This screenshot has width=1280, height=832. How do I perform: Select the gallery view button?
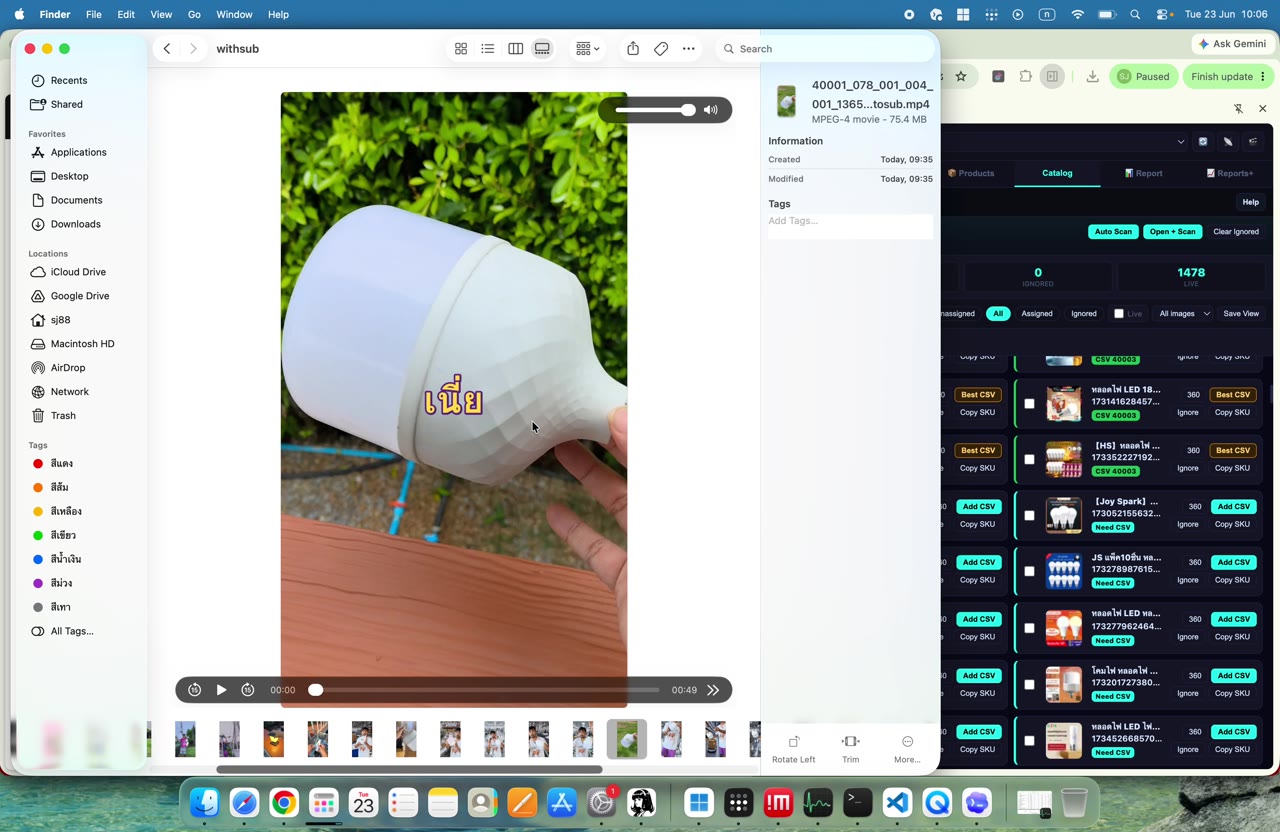pos(542,48)
